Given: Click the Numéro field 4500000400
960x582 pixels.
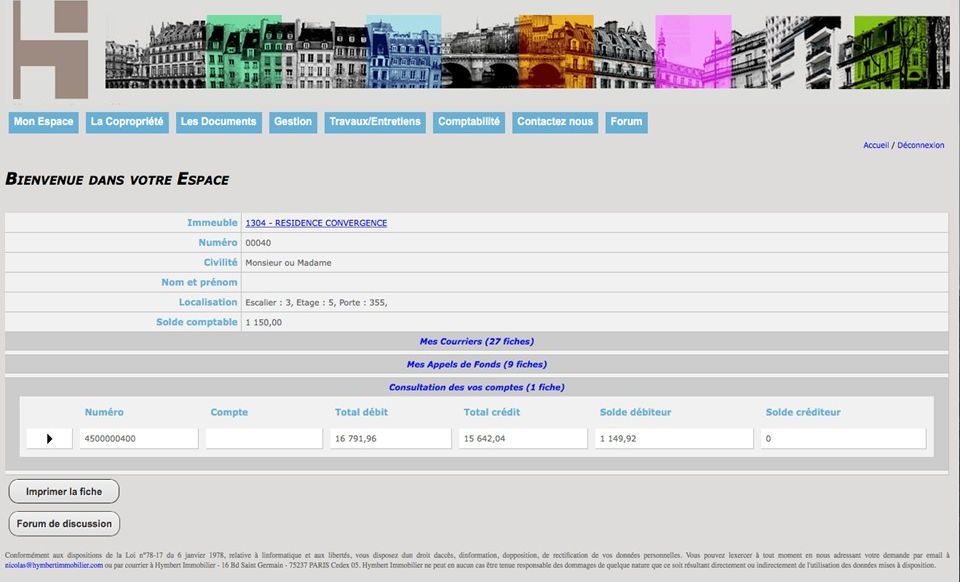Looking at the screenshot, I should [139, 438].
